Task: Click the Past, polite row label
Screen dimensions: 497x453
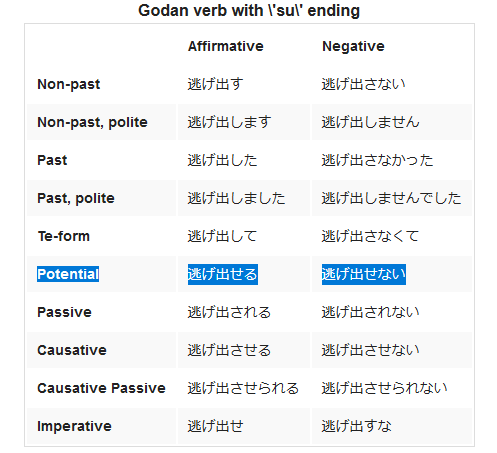Action: (76, 198)
